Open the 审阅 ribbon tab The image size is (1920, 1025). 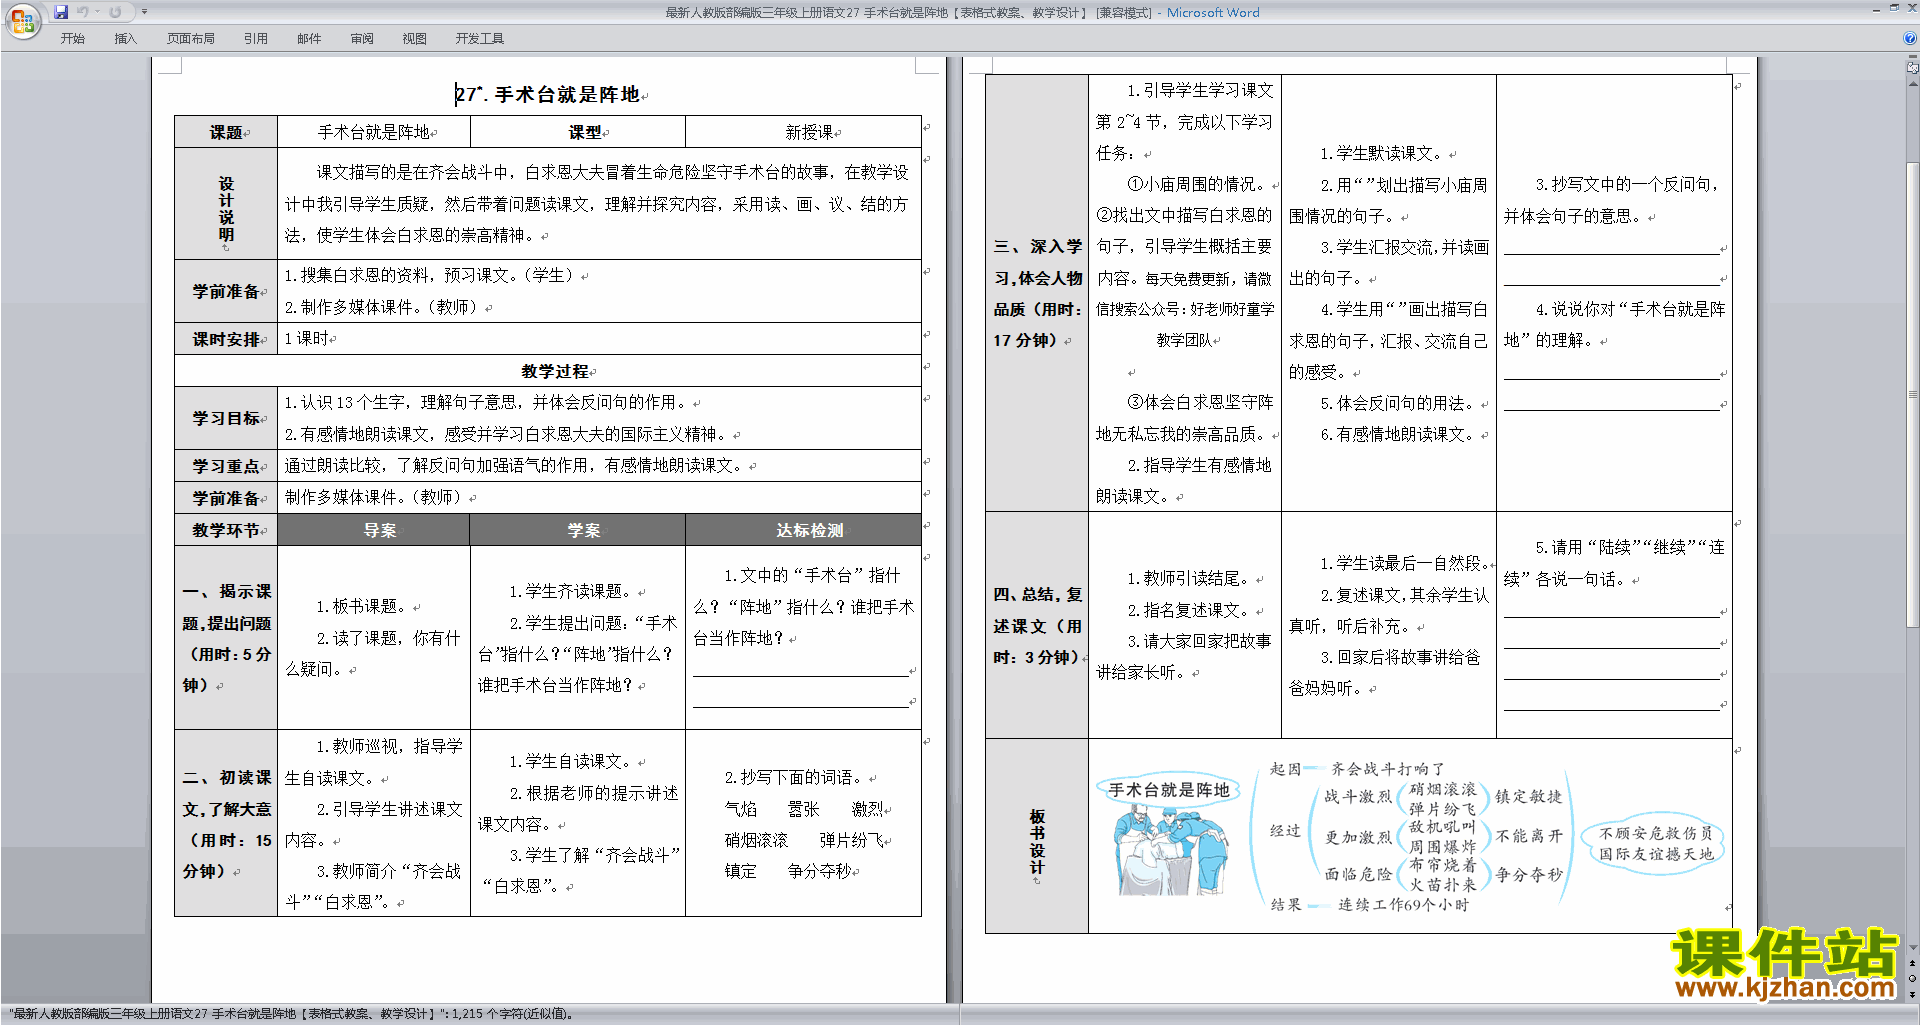pyautogui.click(x=362, y=39)
